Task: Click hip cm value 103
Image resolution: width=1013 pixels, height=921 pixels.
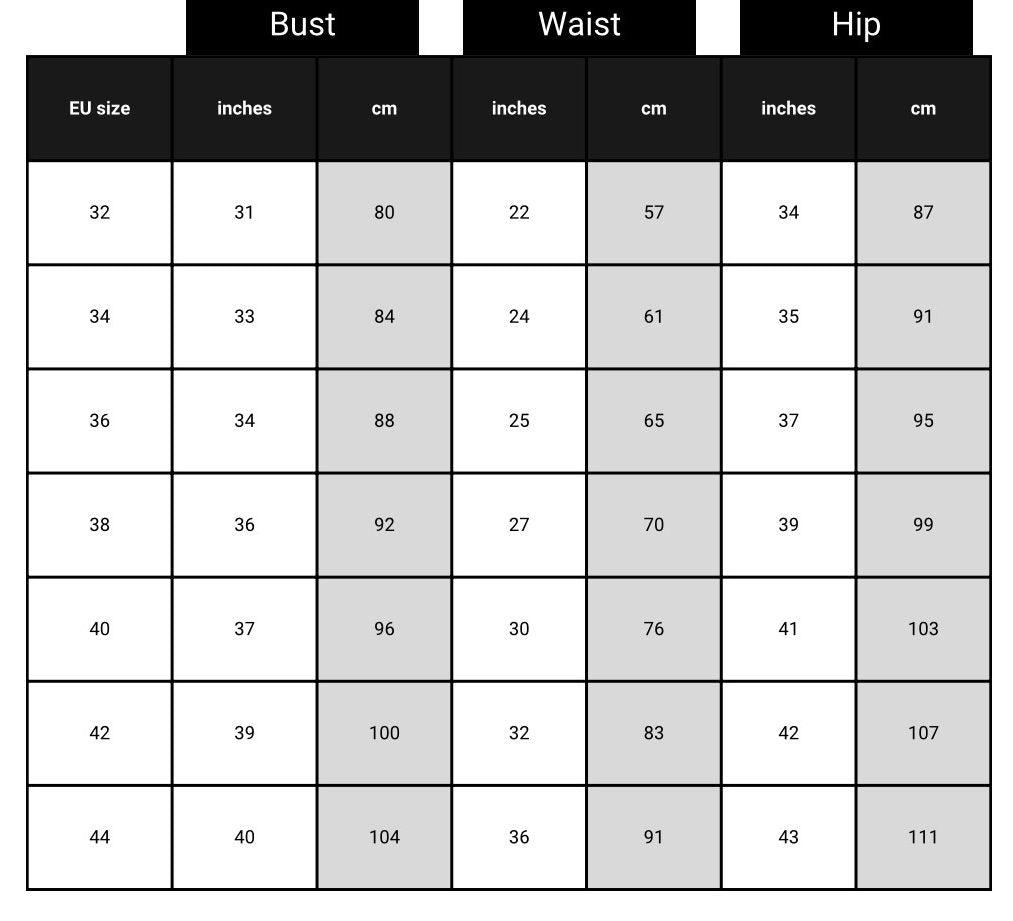Action: (923, 629)
